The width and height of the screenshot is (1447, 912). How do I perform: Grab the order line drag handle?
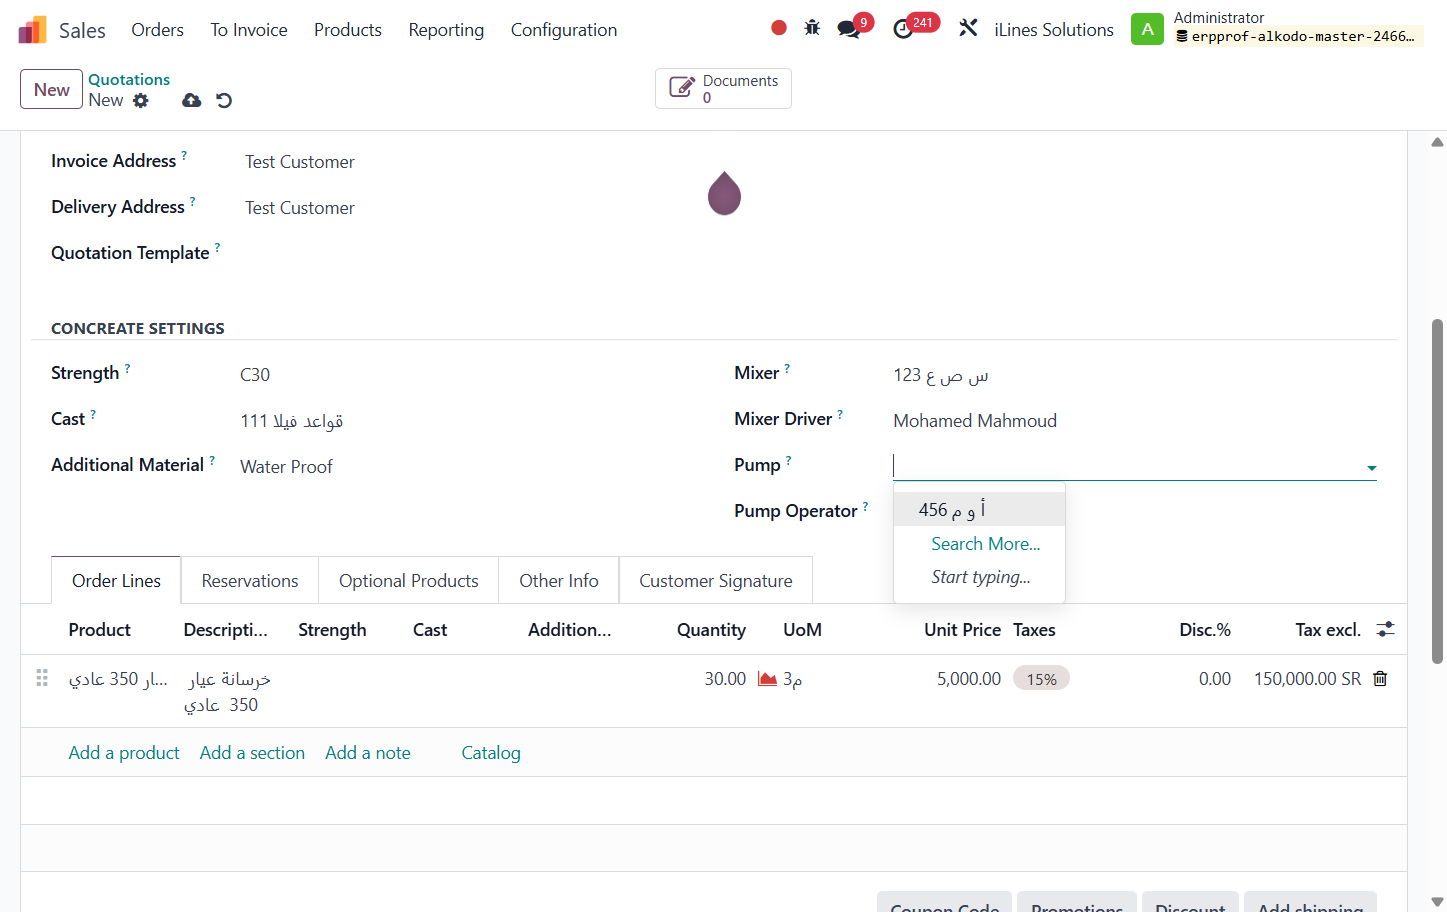[42, 678]
